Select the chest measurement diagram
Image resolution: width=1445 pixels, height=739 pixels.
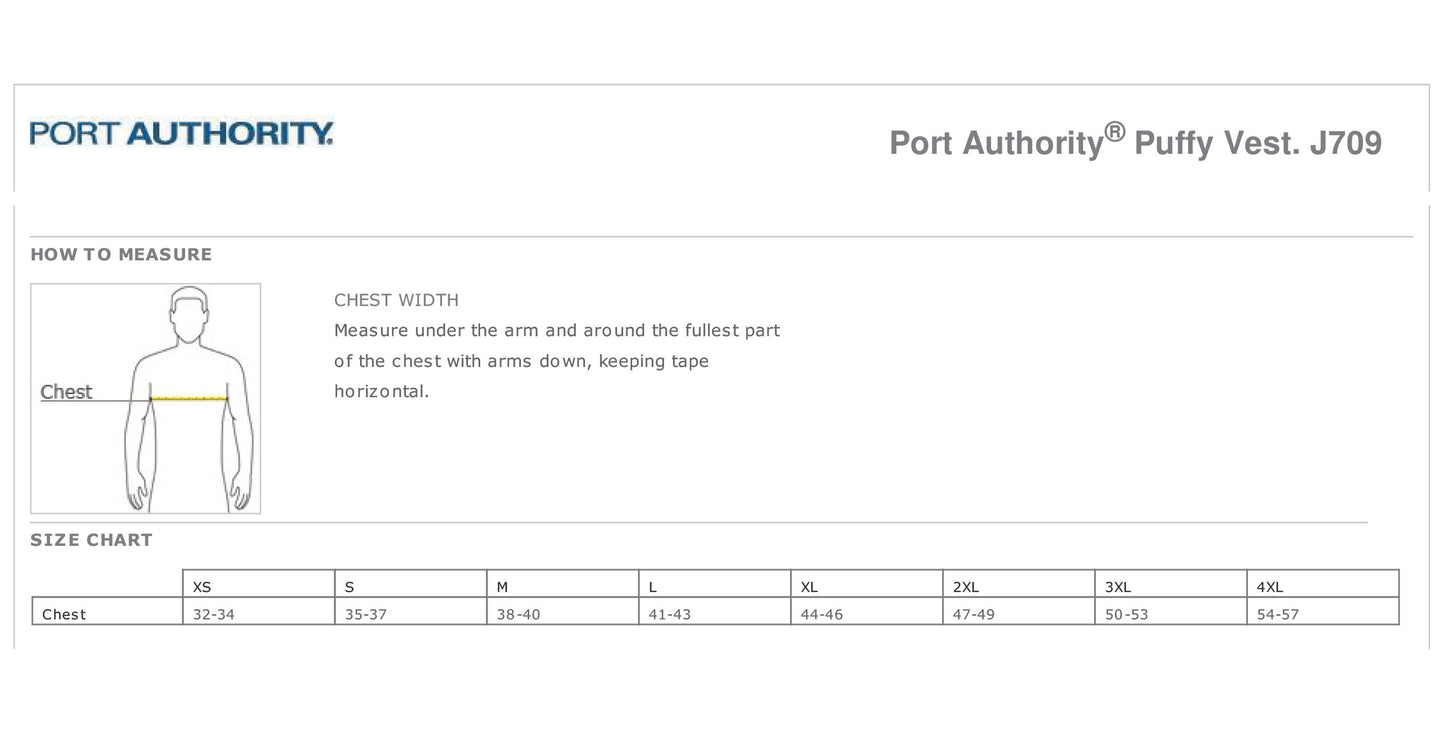click(146, 398)
